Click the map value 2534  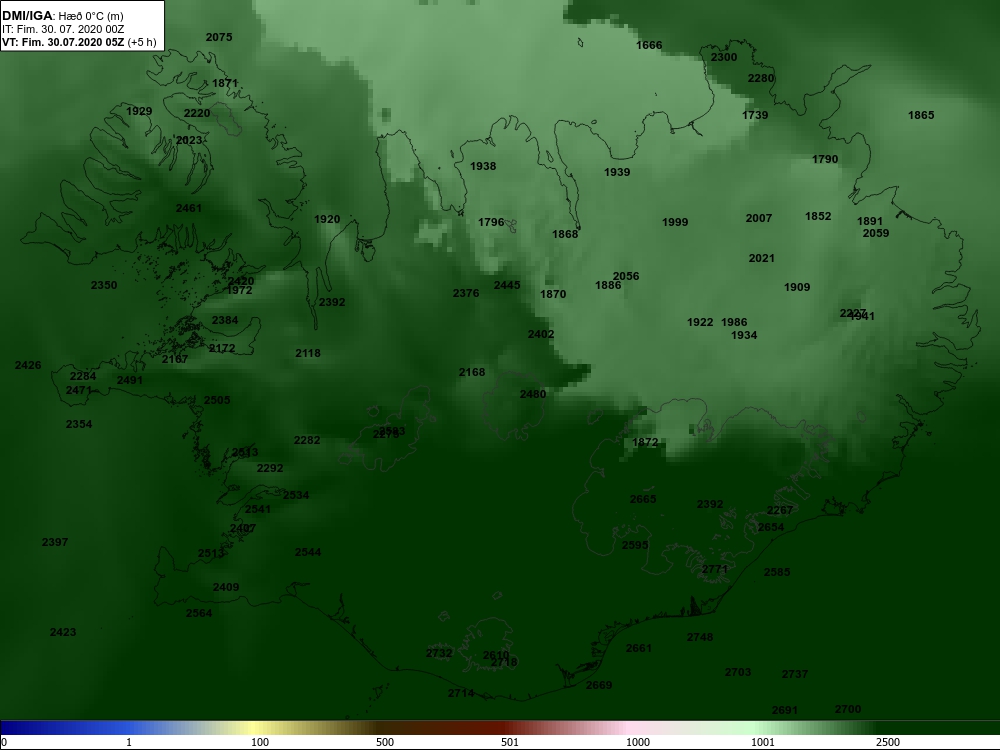296,495
